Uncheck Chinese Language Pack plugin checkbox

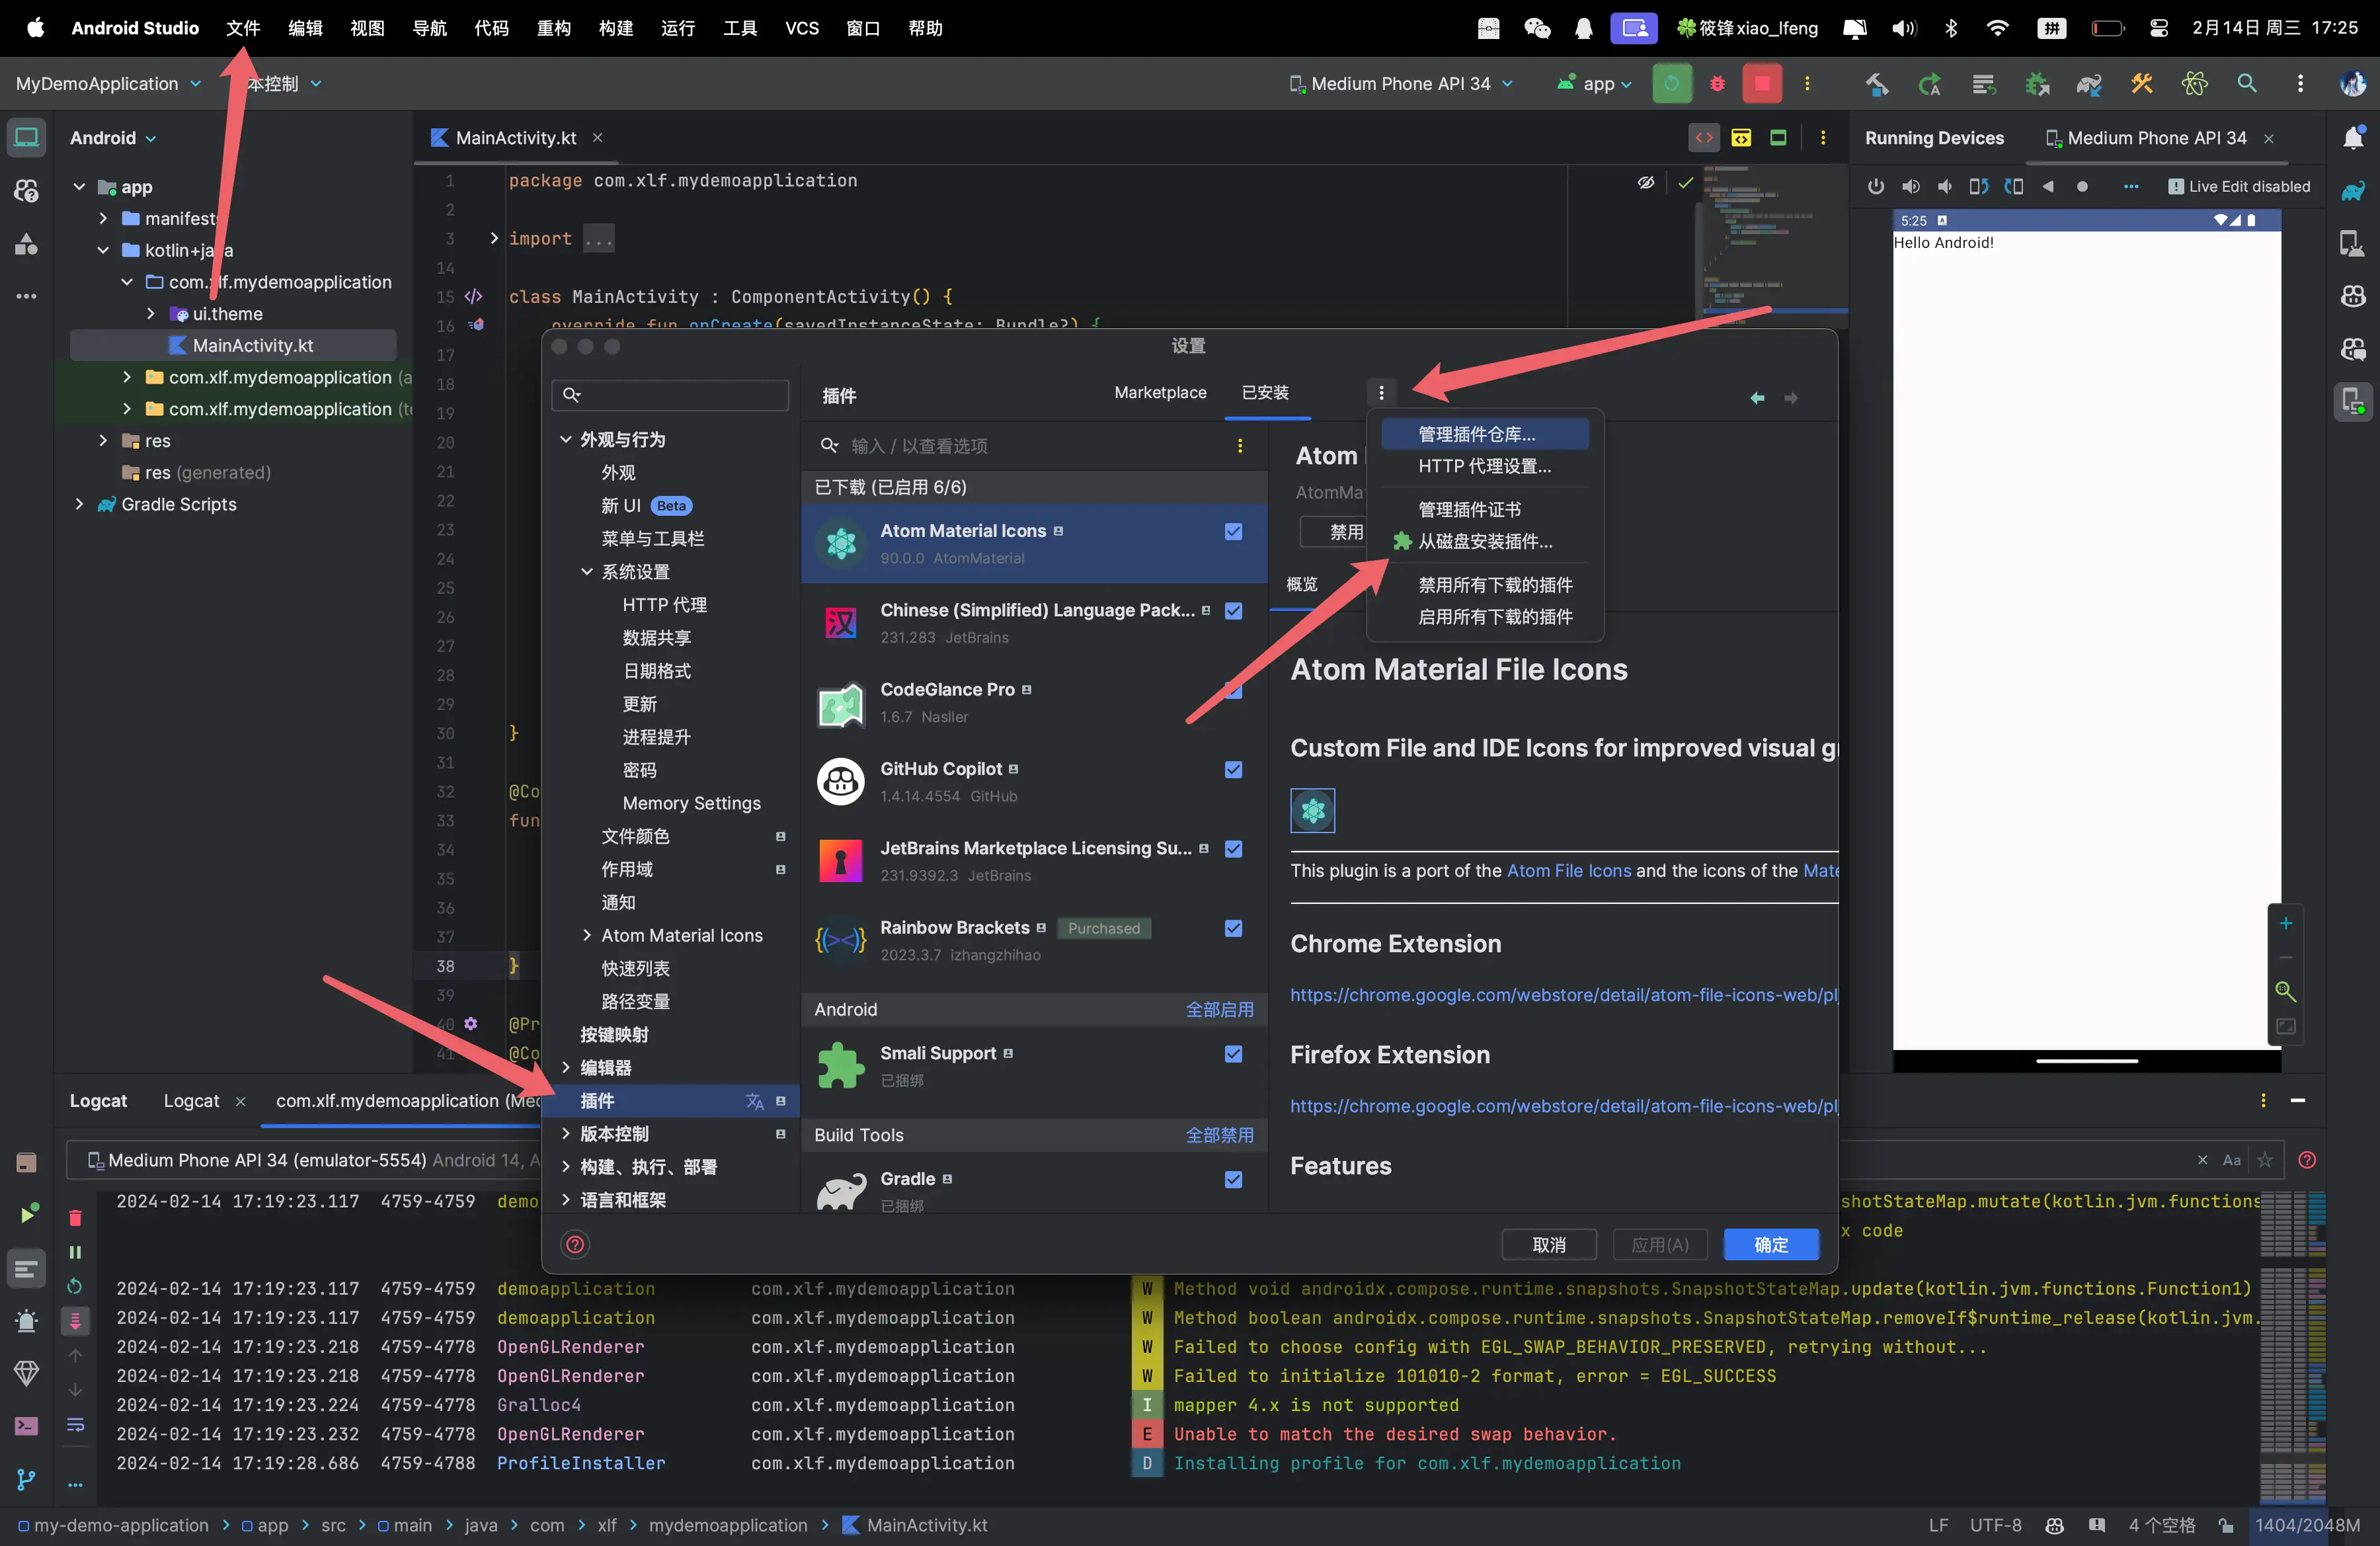tap(1233, 610)
